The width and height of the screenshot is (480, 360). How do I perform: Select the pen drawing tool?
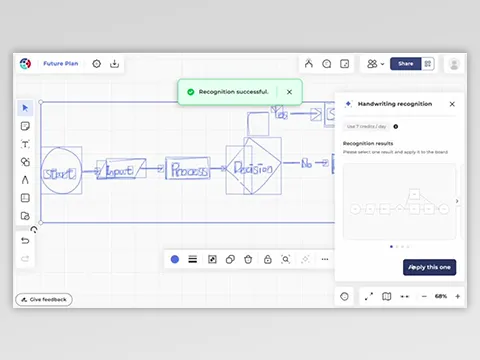(x=25, y=180)
